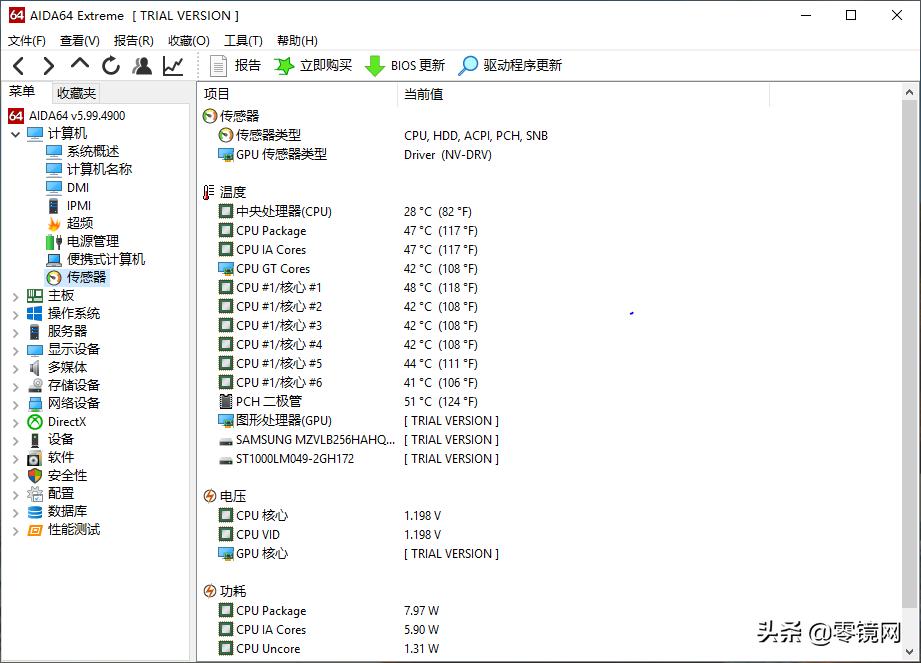This screenshot has height=663, width=921.
Task: Click the back navigation arrow
Action: [20, 66]
